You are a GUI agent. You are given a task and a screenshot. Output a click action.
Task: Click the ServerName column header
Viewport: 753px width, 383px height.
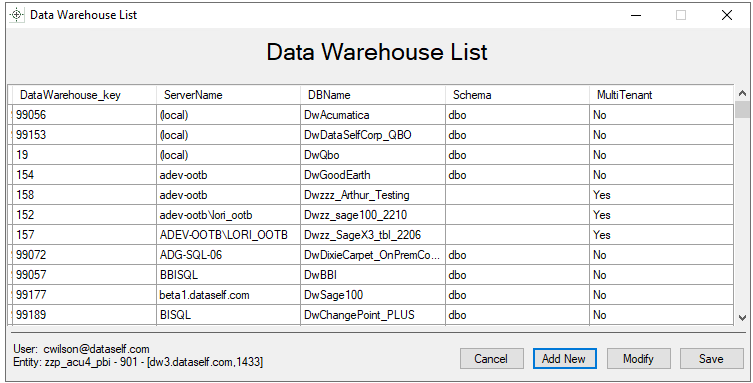(229, 95)
